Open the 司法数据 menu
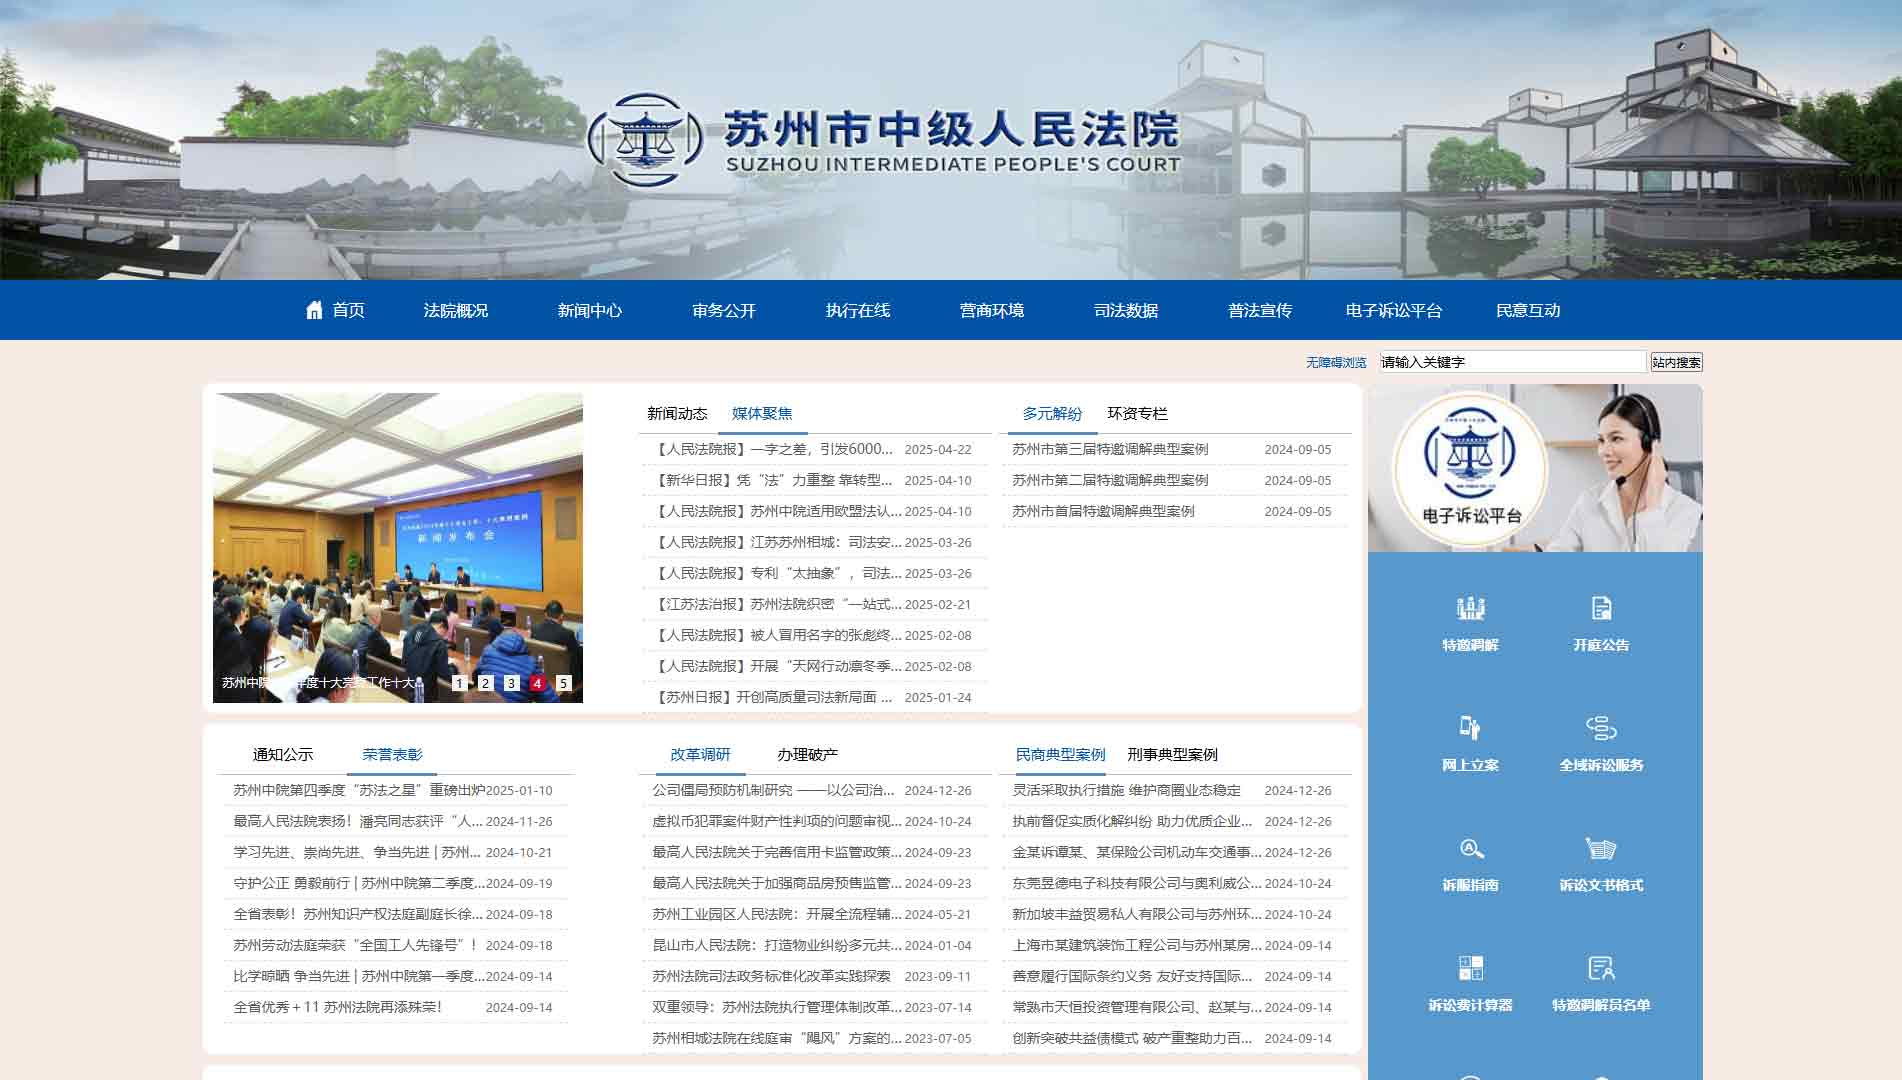The width and height of the screenshot is (1902, 1080). coord(1125,310)
